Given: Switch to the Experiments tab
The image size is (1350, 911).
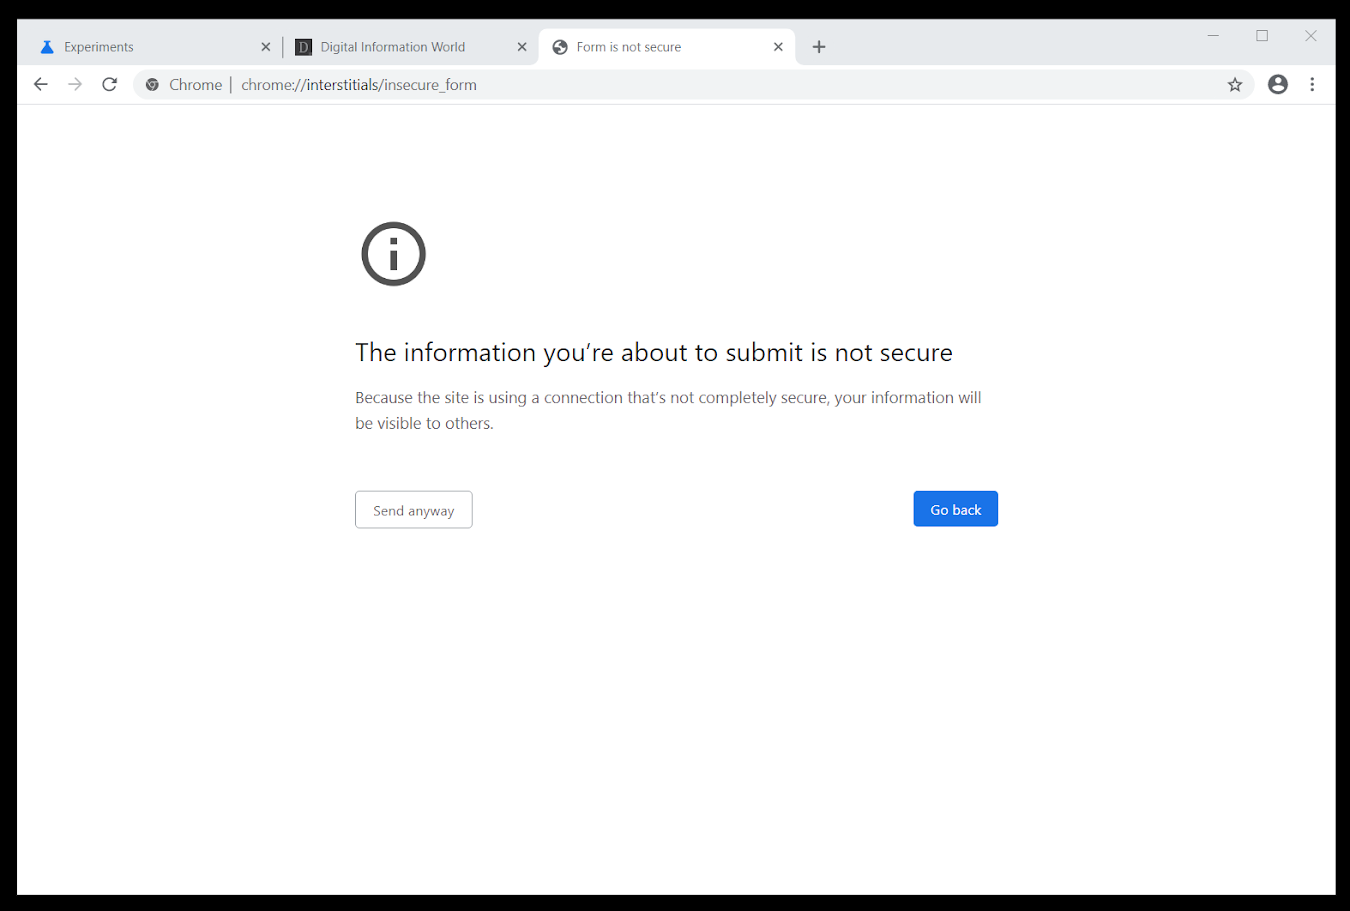Looking at the screenshot, I should 145,47.
